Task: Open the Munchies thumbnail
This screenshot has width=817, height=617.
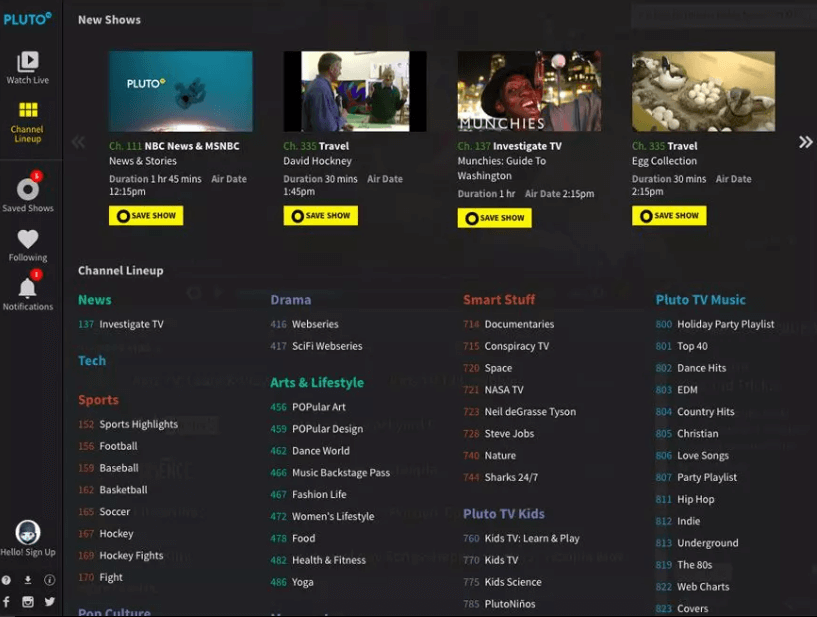Action: [529, 91]
